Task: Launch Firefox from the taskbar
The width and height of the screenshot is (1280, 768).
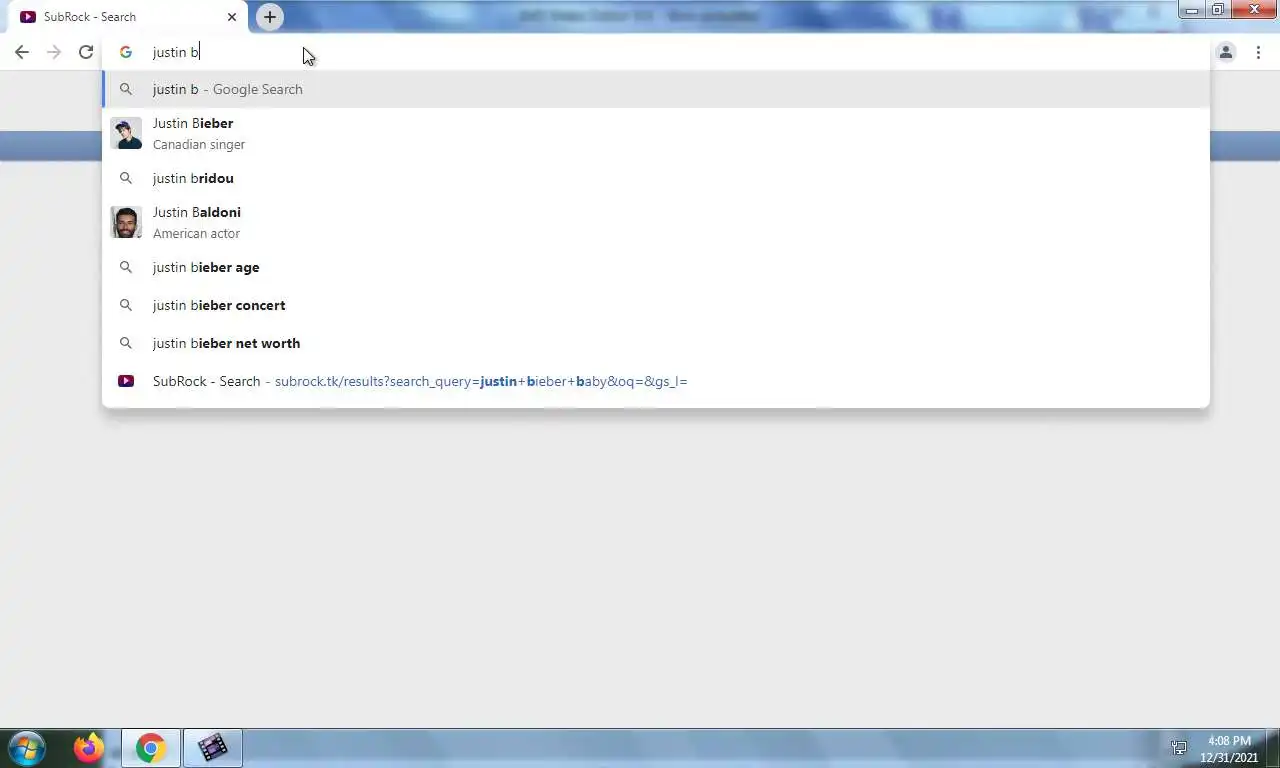Action: pyautogui.click(x=88, y=748)
